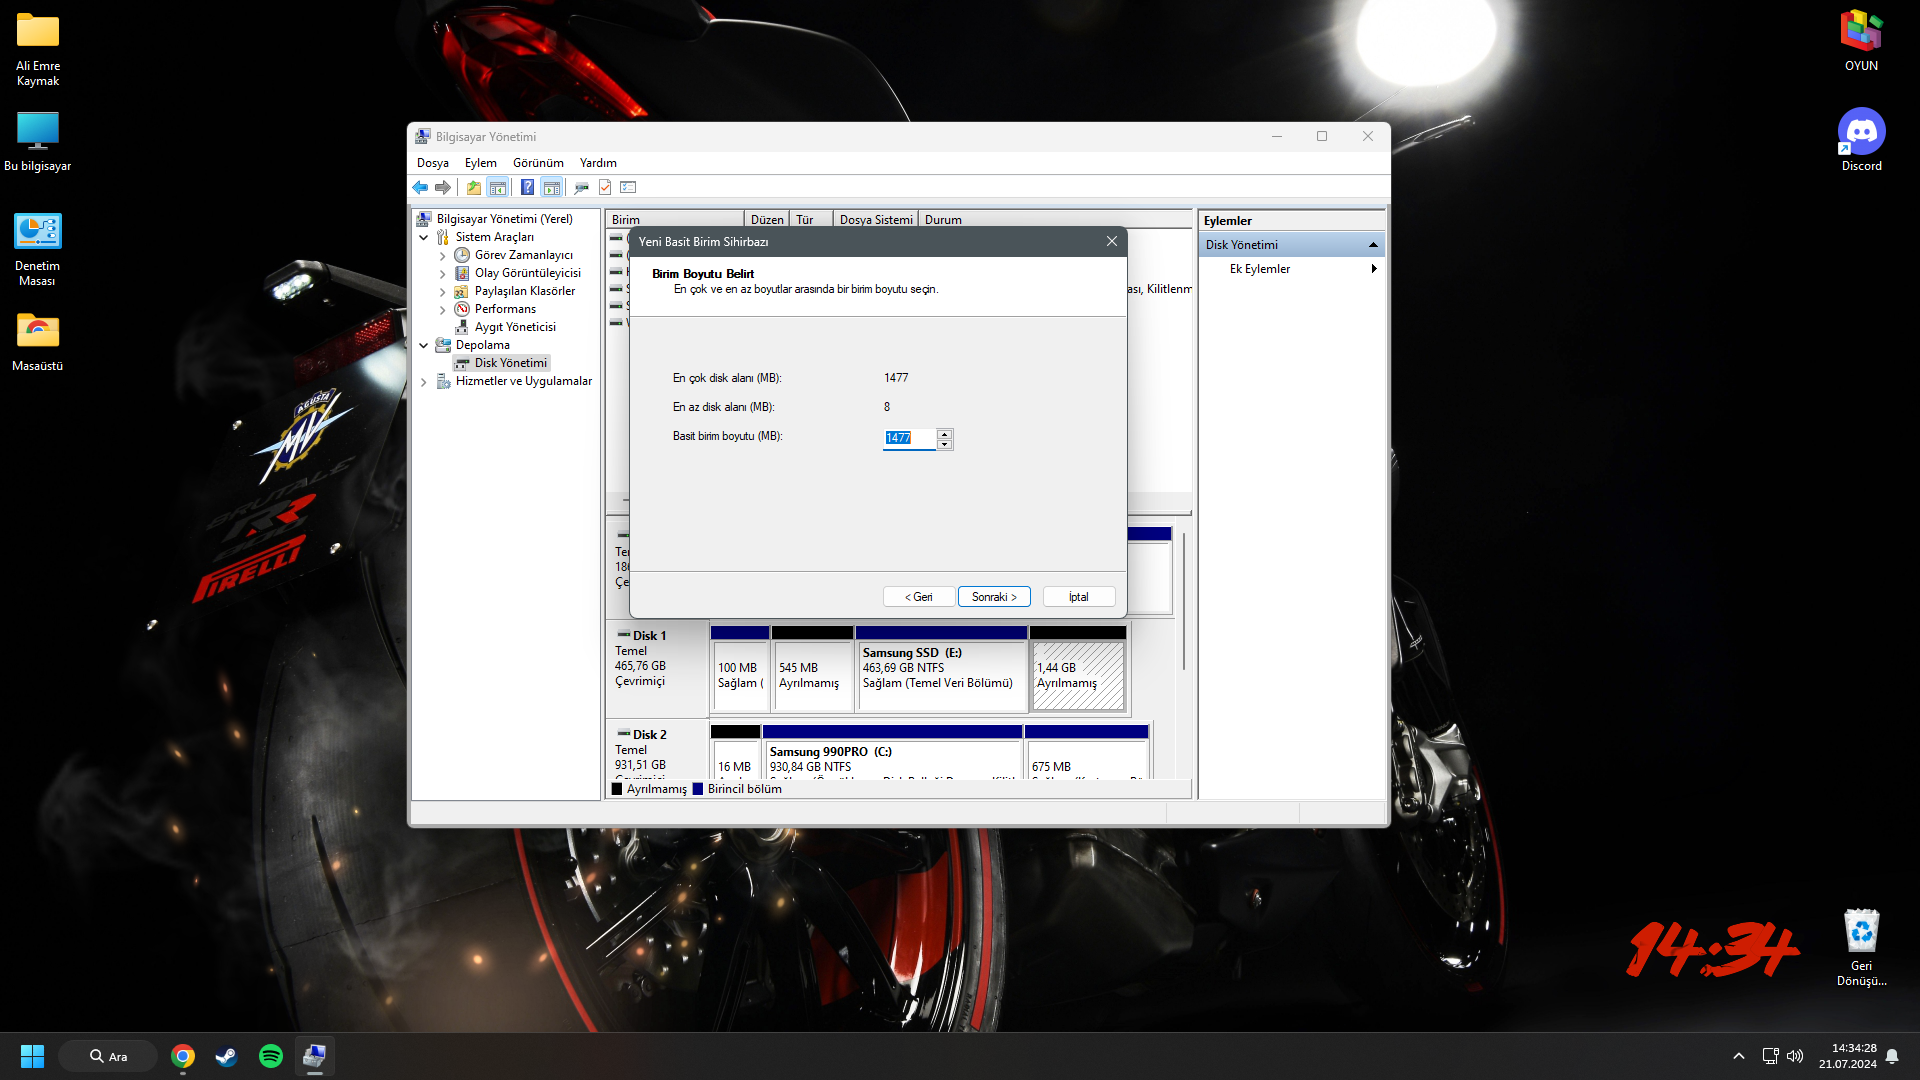Click the checkmark properties icon in the toolbar

tap(605, 187)
